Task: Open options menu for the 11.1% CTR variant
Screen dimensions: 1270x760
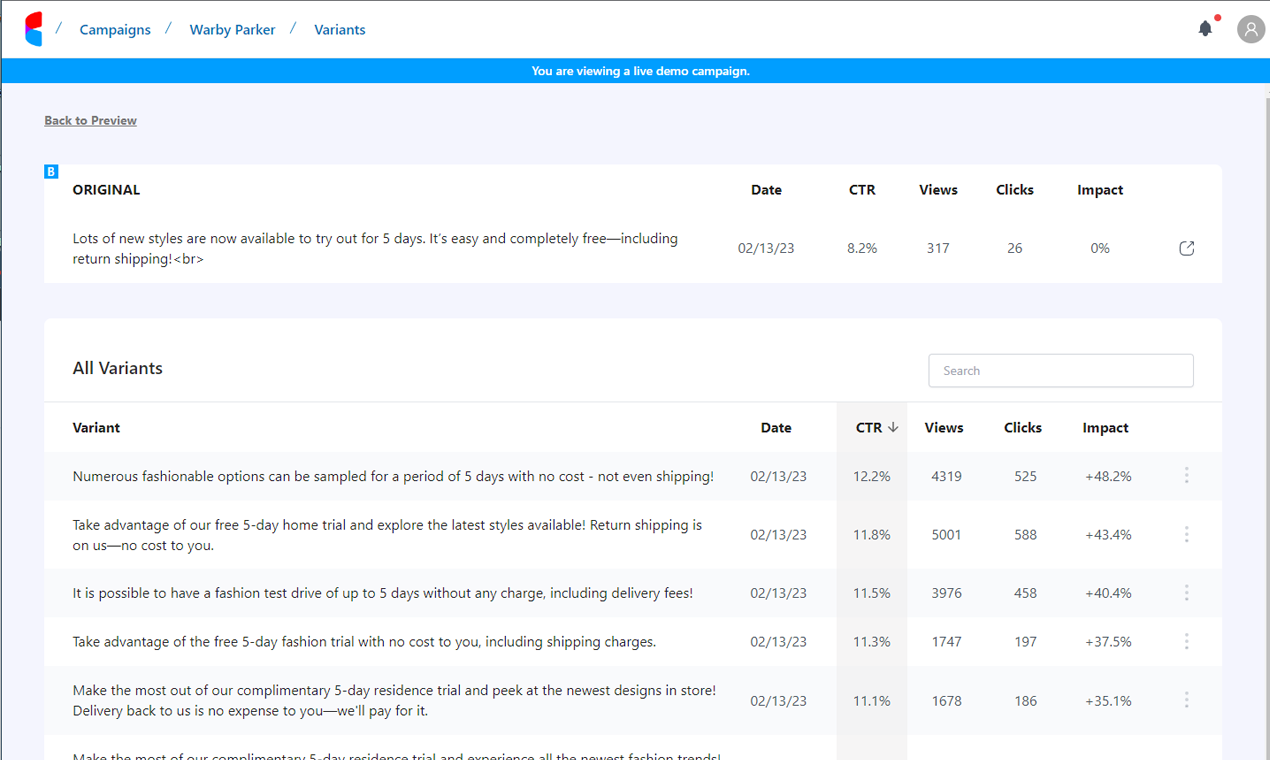Action: click(1186, 700)
